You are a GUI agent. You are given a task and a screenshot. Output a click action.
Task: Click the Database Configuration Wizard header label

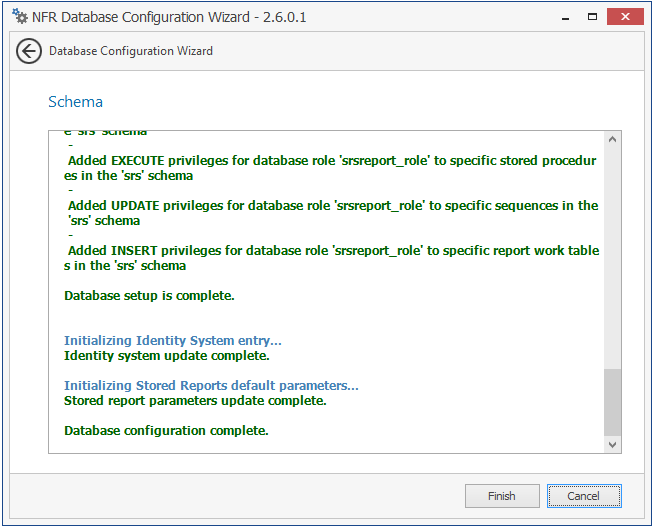tap(131, 51)
